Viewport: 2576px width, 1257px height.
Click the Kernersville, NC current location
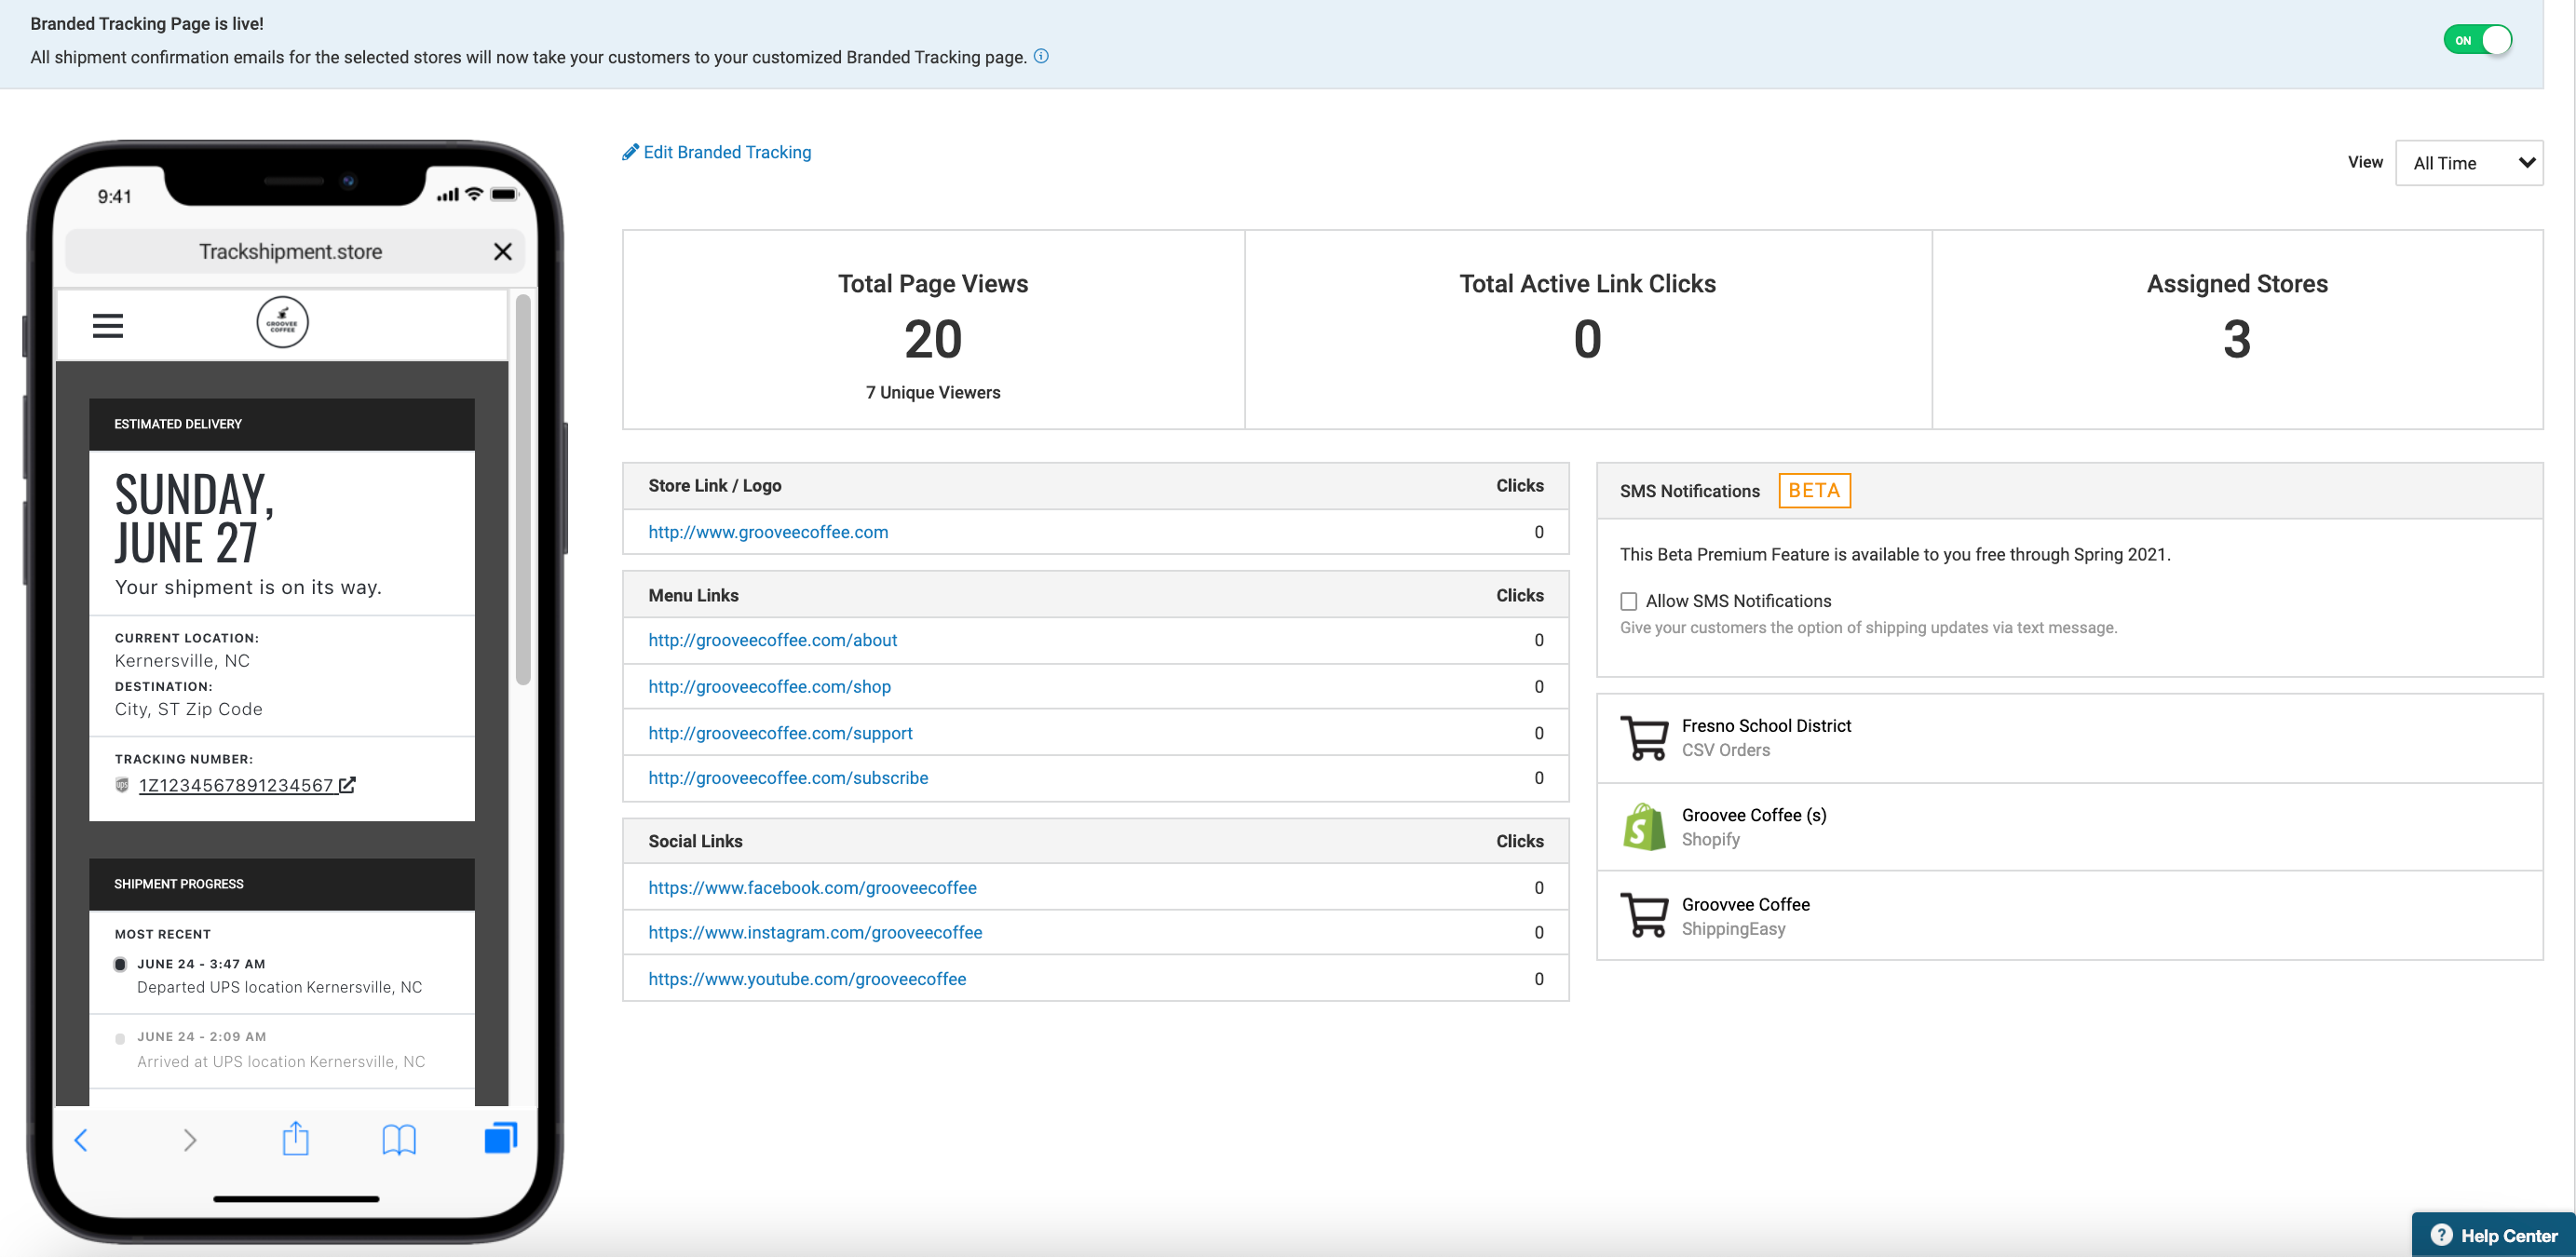point(182,661)
